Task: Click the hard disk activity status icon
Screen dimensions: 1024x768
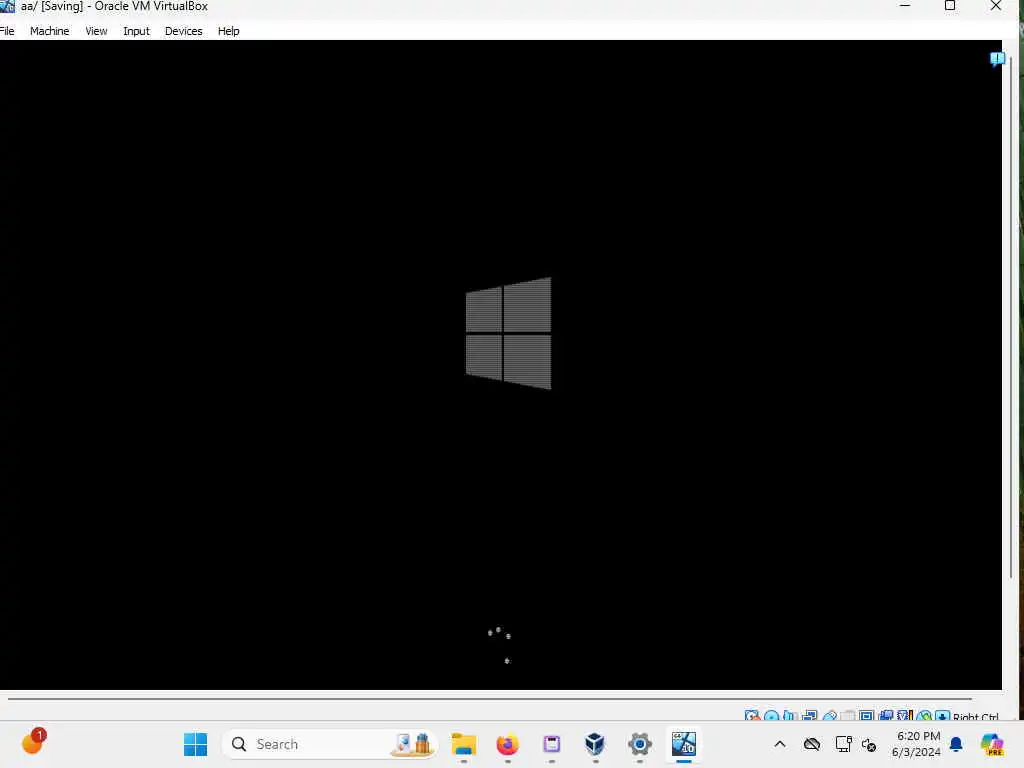Action: coord(752,716)
